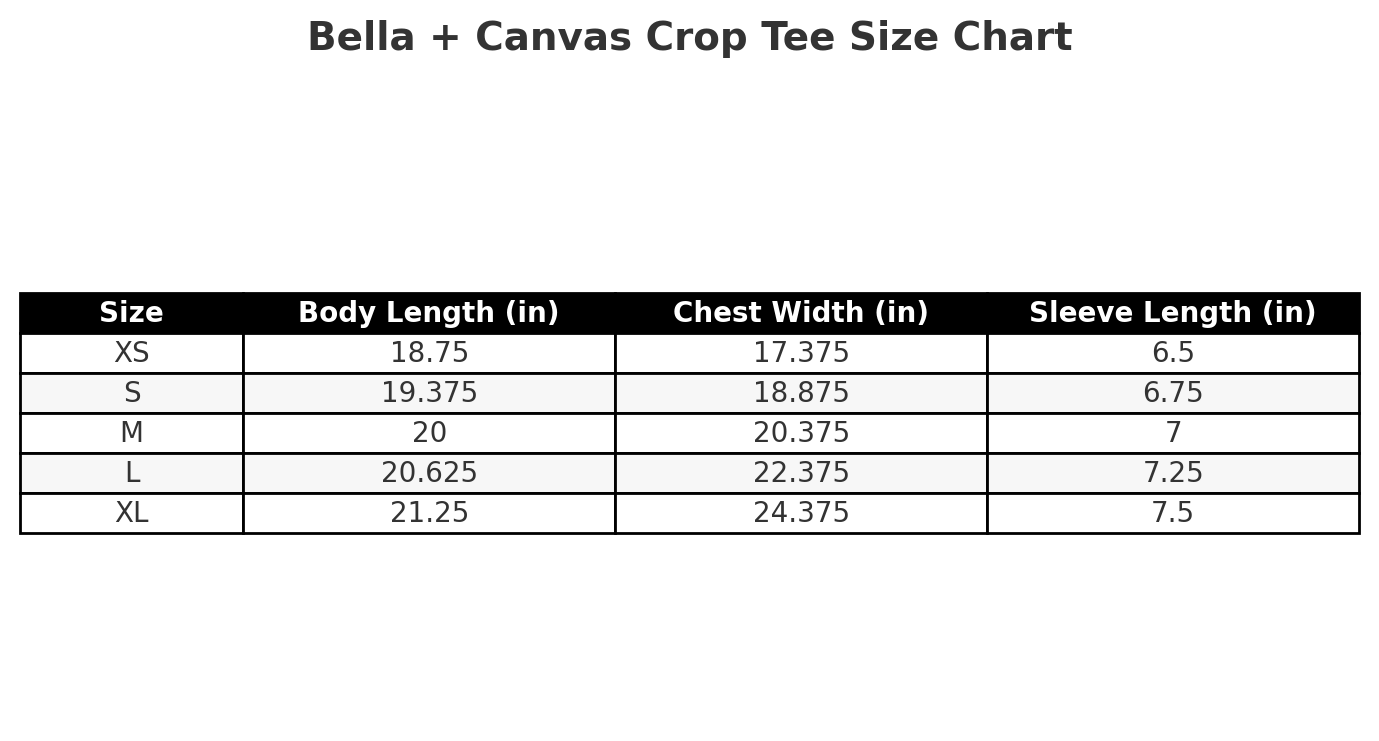Click the Size column header
This screenshot has width=1379, height=741.
point(131,313)
